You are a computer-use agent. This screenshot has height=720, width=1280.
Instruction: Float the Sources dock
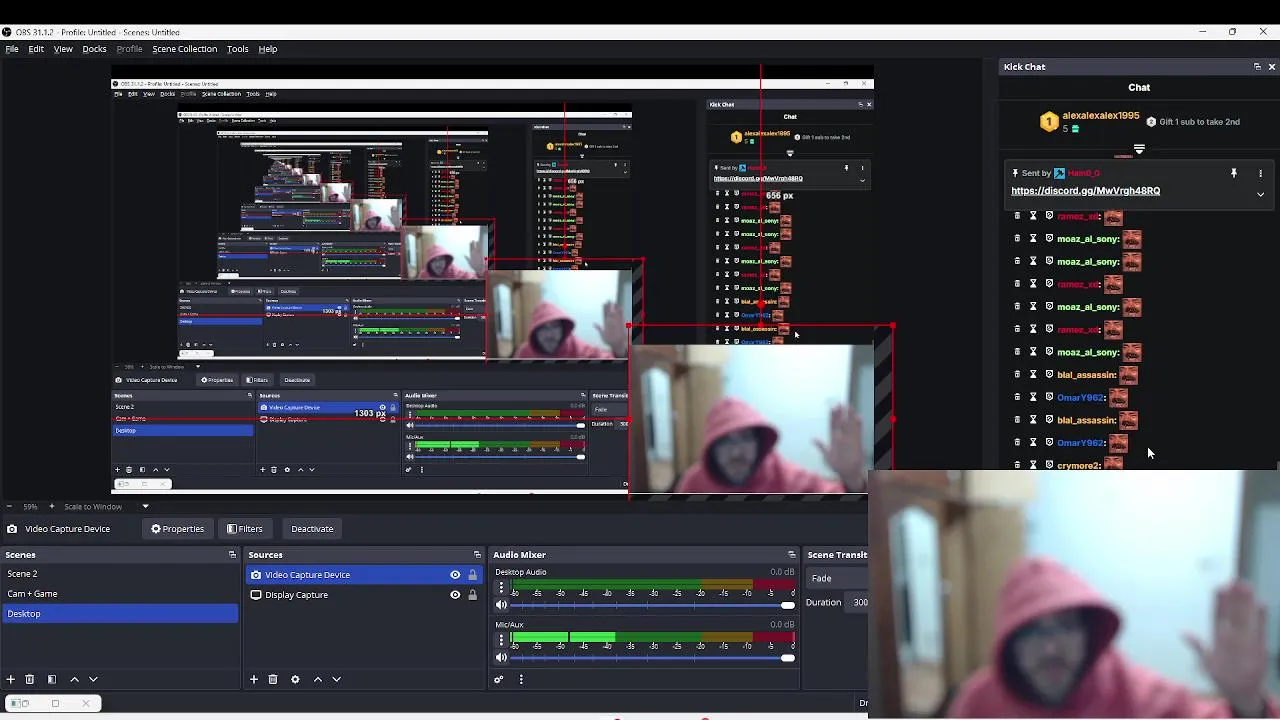click(477, 555)
